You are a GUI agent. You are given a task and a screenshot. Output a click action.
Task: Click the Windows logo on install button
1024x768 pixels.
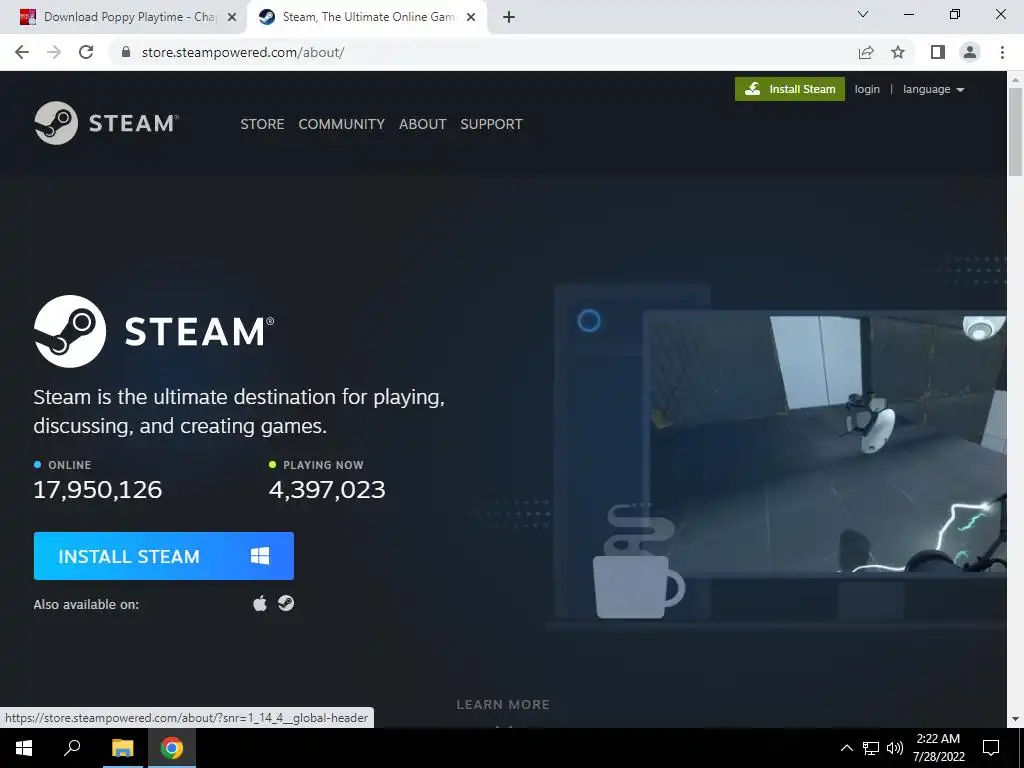tap(260, 556)
